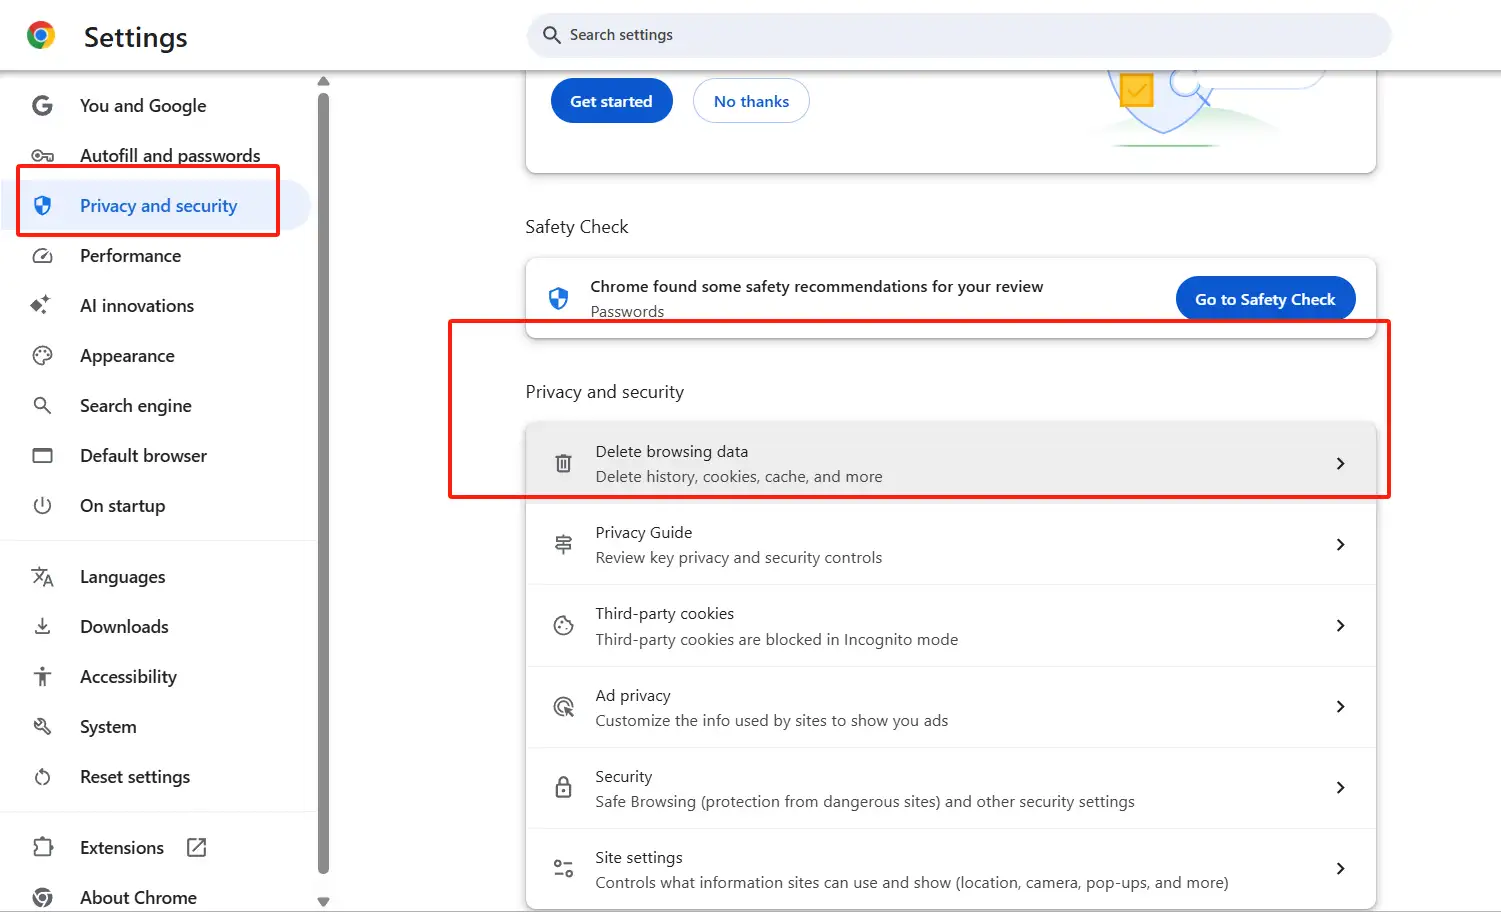Click the signpost icon for Privacy Guide
This screenshot has height=912, width=1501.
tap(564, 544)
